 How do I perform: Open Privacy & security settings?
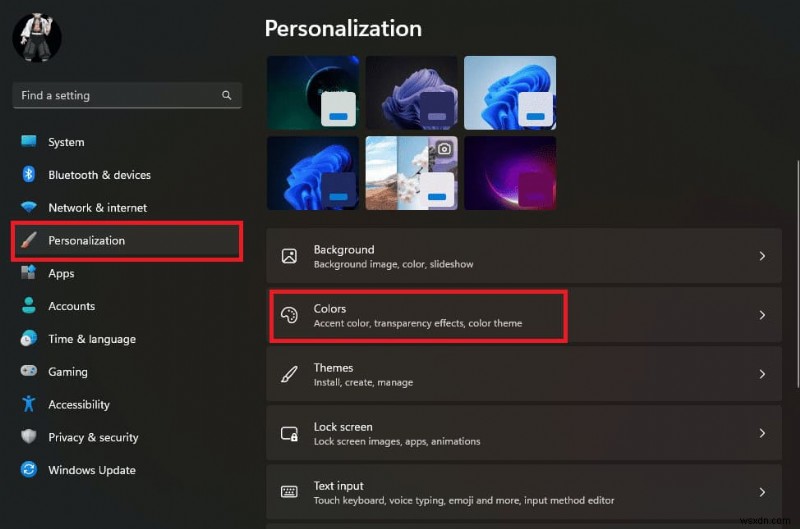click(x=127, y=437)
